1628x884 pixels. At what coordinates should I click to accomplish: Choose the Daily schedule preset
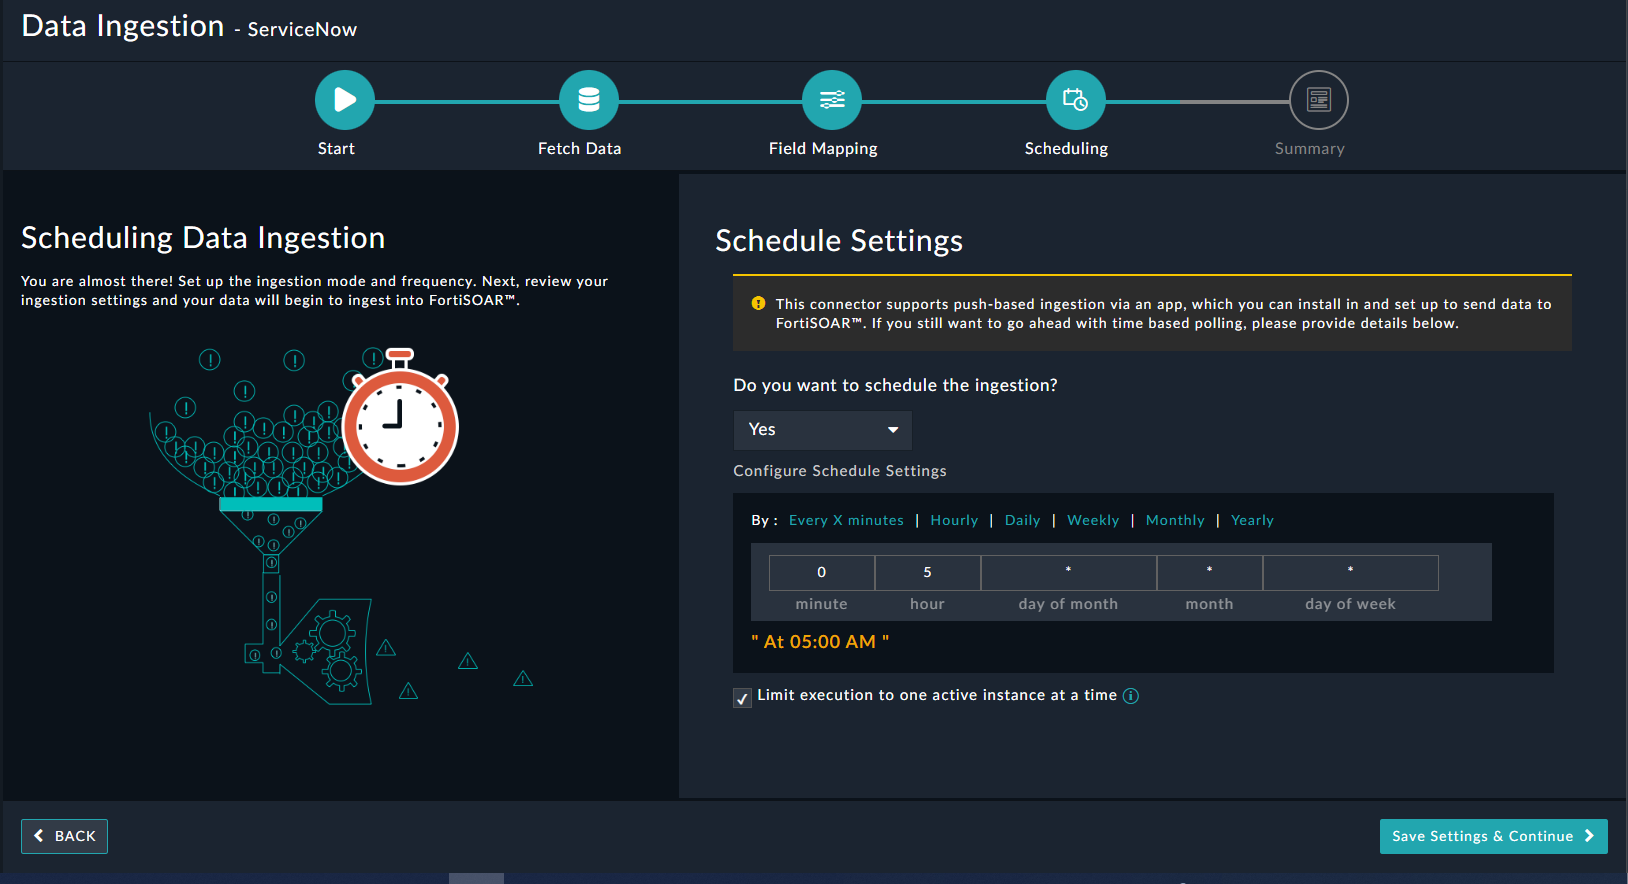tap(1022, 520)
